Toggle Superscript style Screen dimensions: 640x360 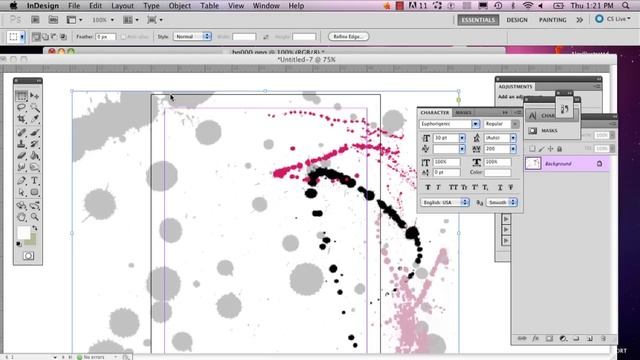pos(475,187)
